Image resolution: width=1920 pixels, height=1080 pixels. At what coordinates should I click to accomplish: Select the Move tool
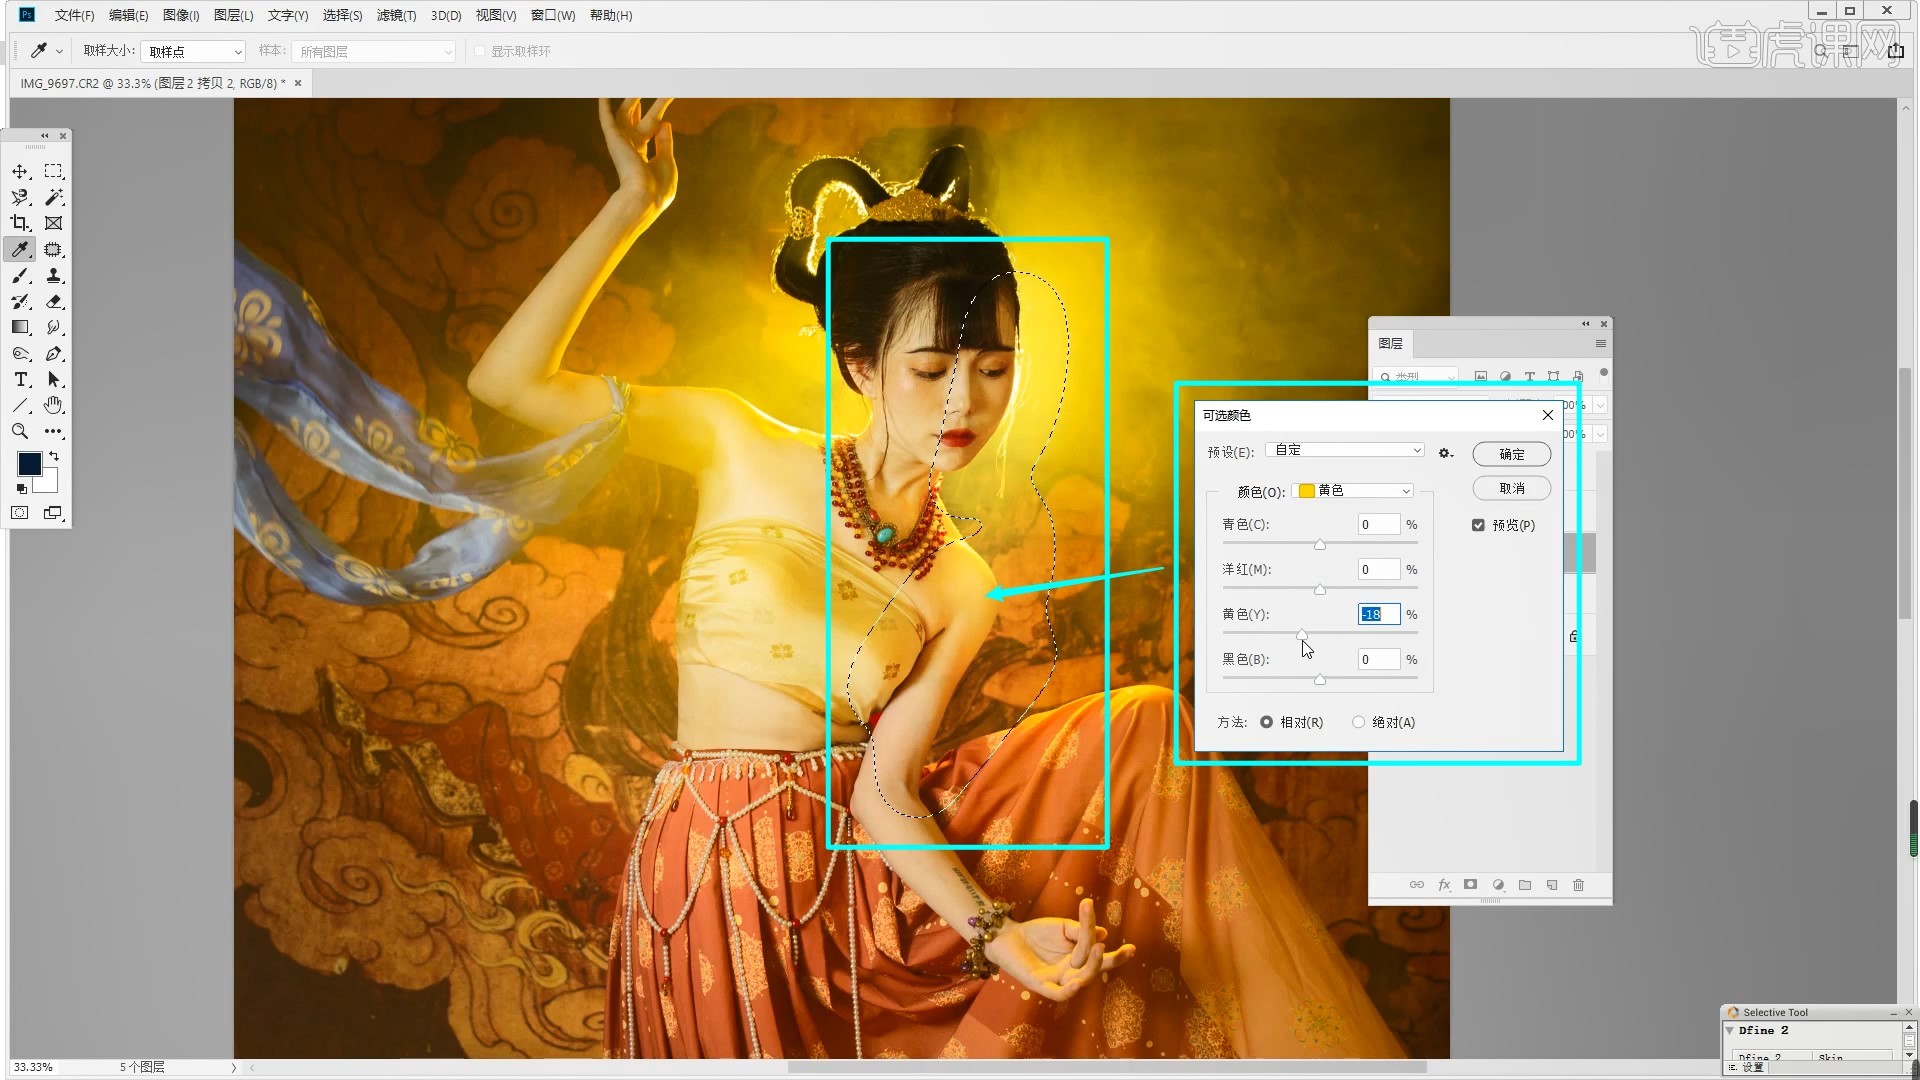[x=20, y=172]
